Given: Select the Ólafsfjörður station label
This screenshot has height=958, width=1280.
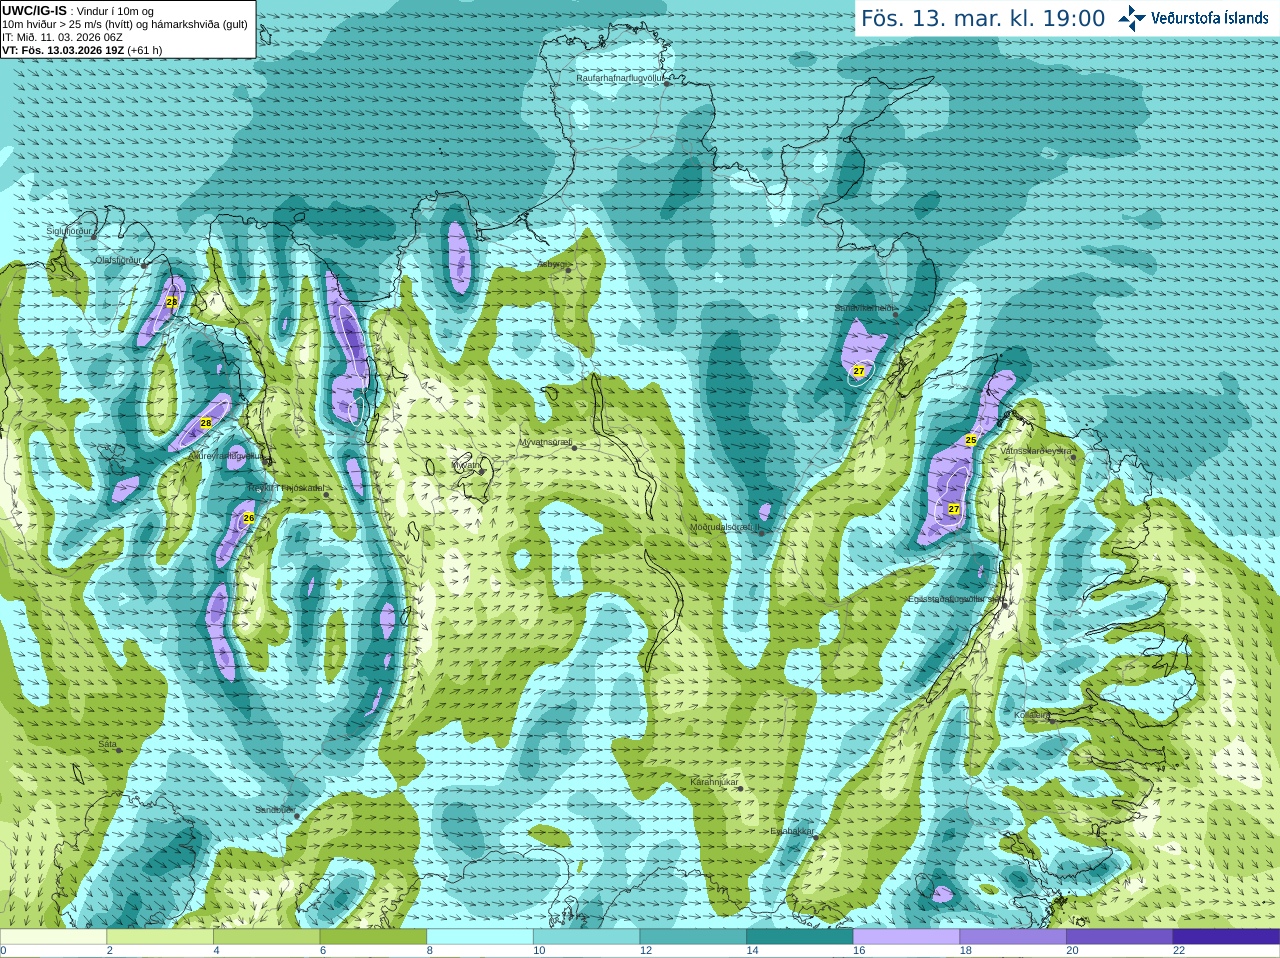Looking at the screenshot, I should coord(118,260).
